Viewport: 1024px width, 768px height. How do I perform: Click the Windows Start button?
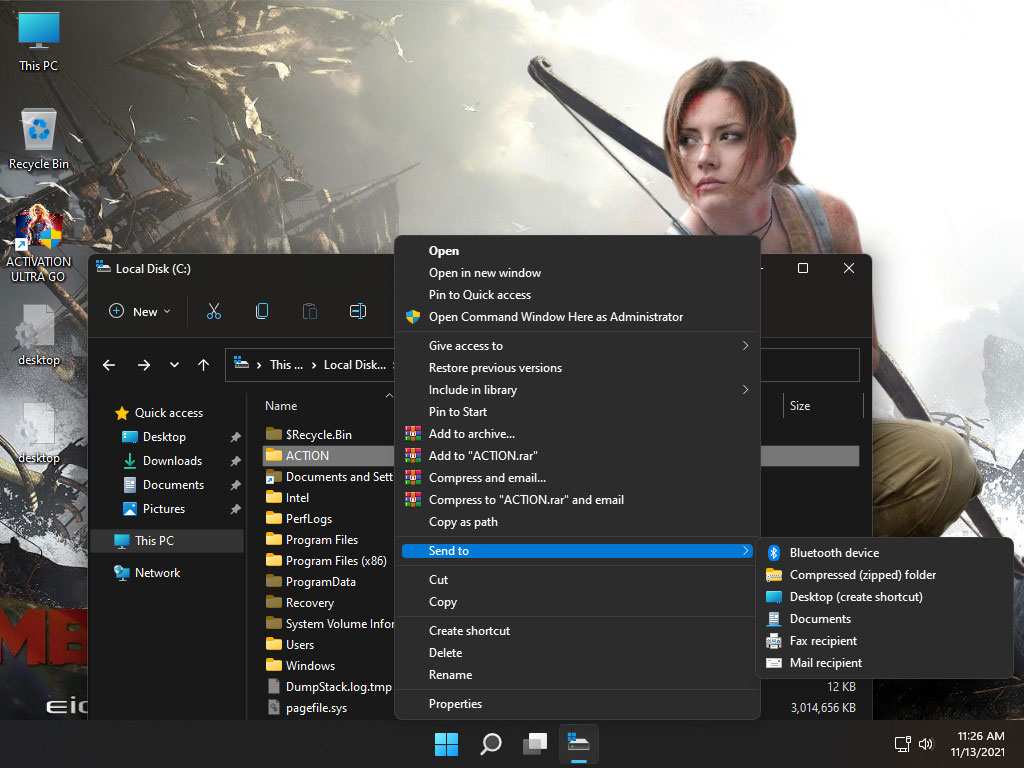(x=447, y=744)
